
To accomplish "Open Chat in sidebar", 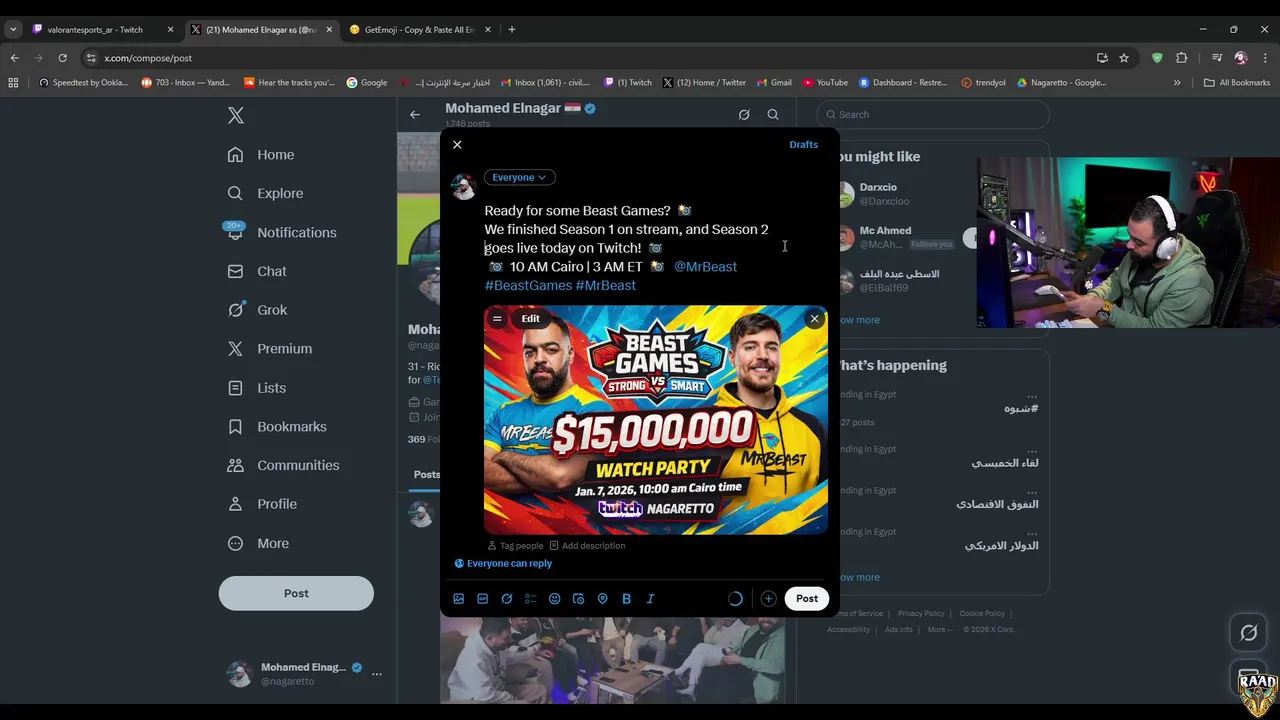I will coord(257,271).
